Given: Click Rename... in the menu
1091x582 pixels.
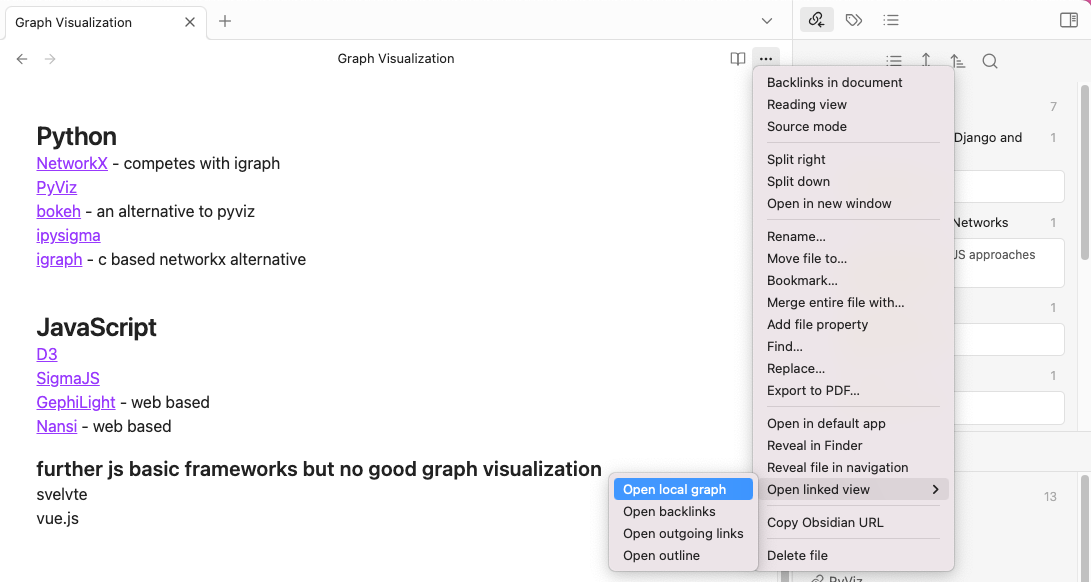Looking at the screenshot, I should point(853,237).
